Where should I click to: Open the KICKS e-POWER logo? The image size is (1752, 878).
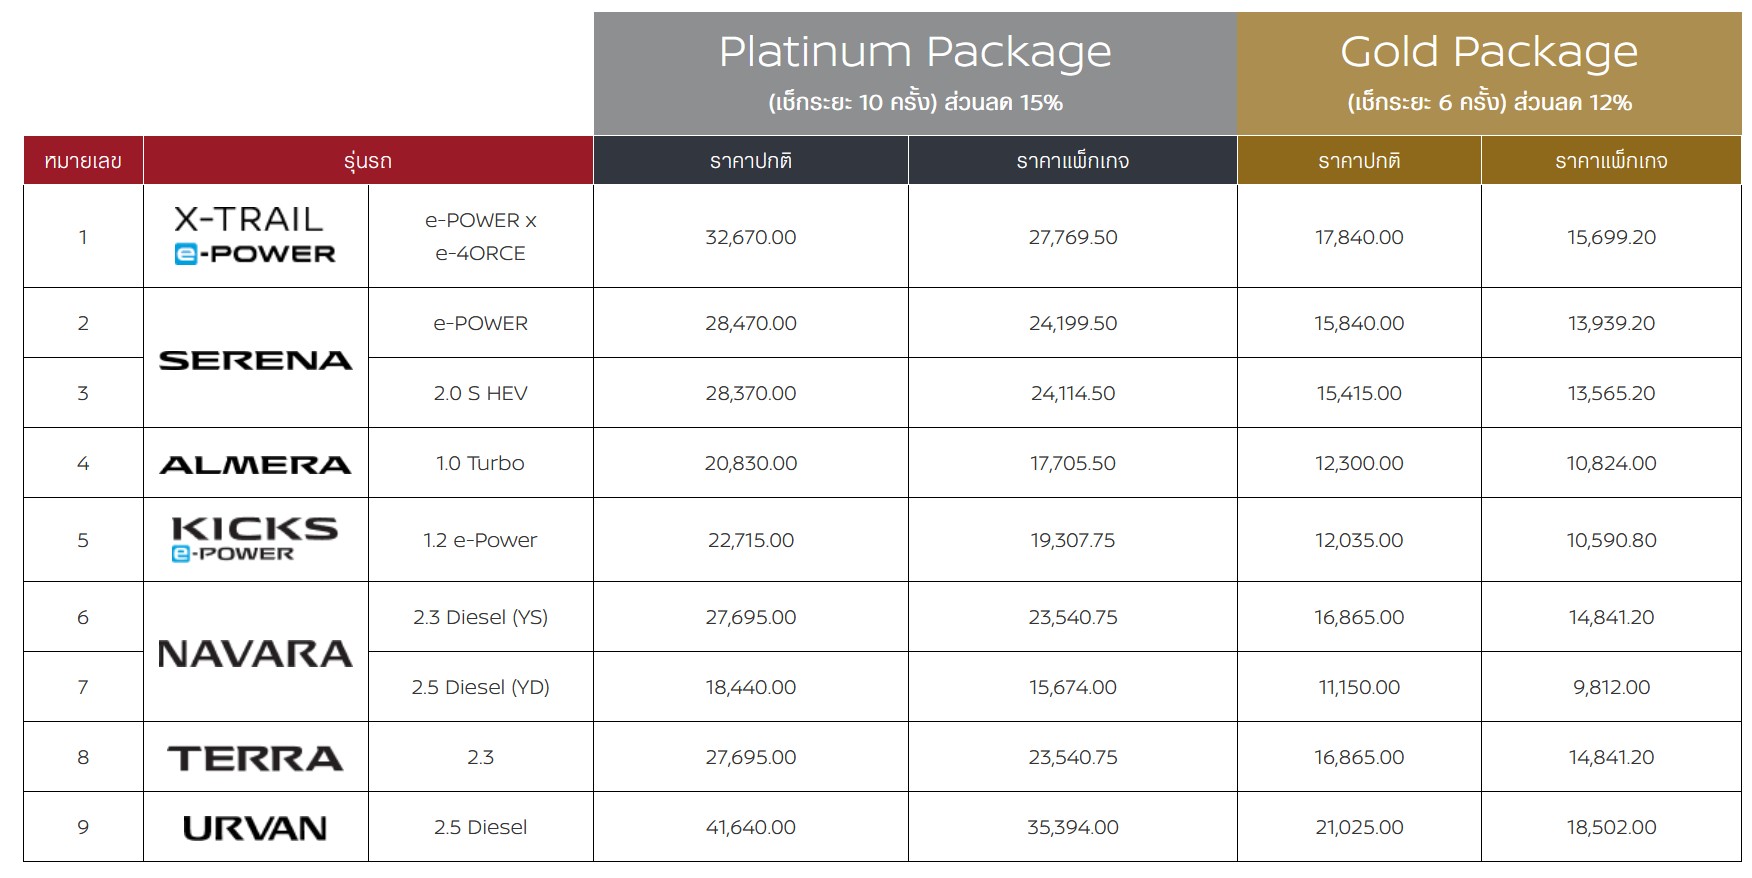[x=255, y=540]
